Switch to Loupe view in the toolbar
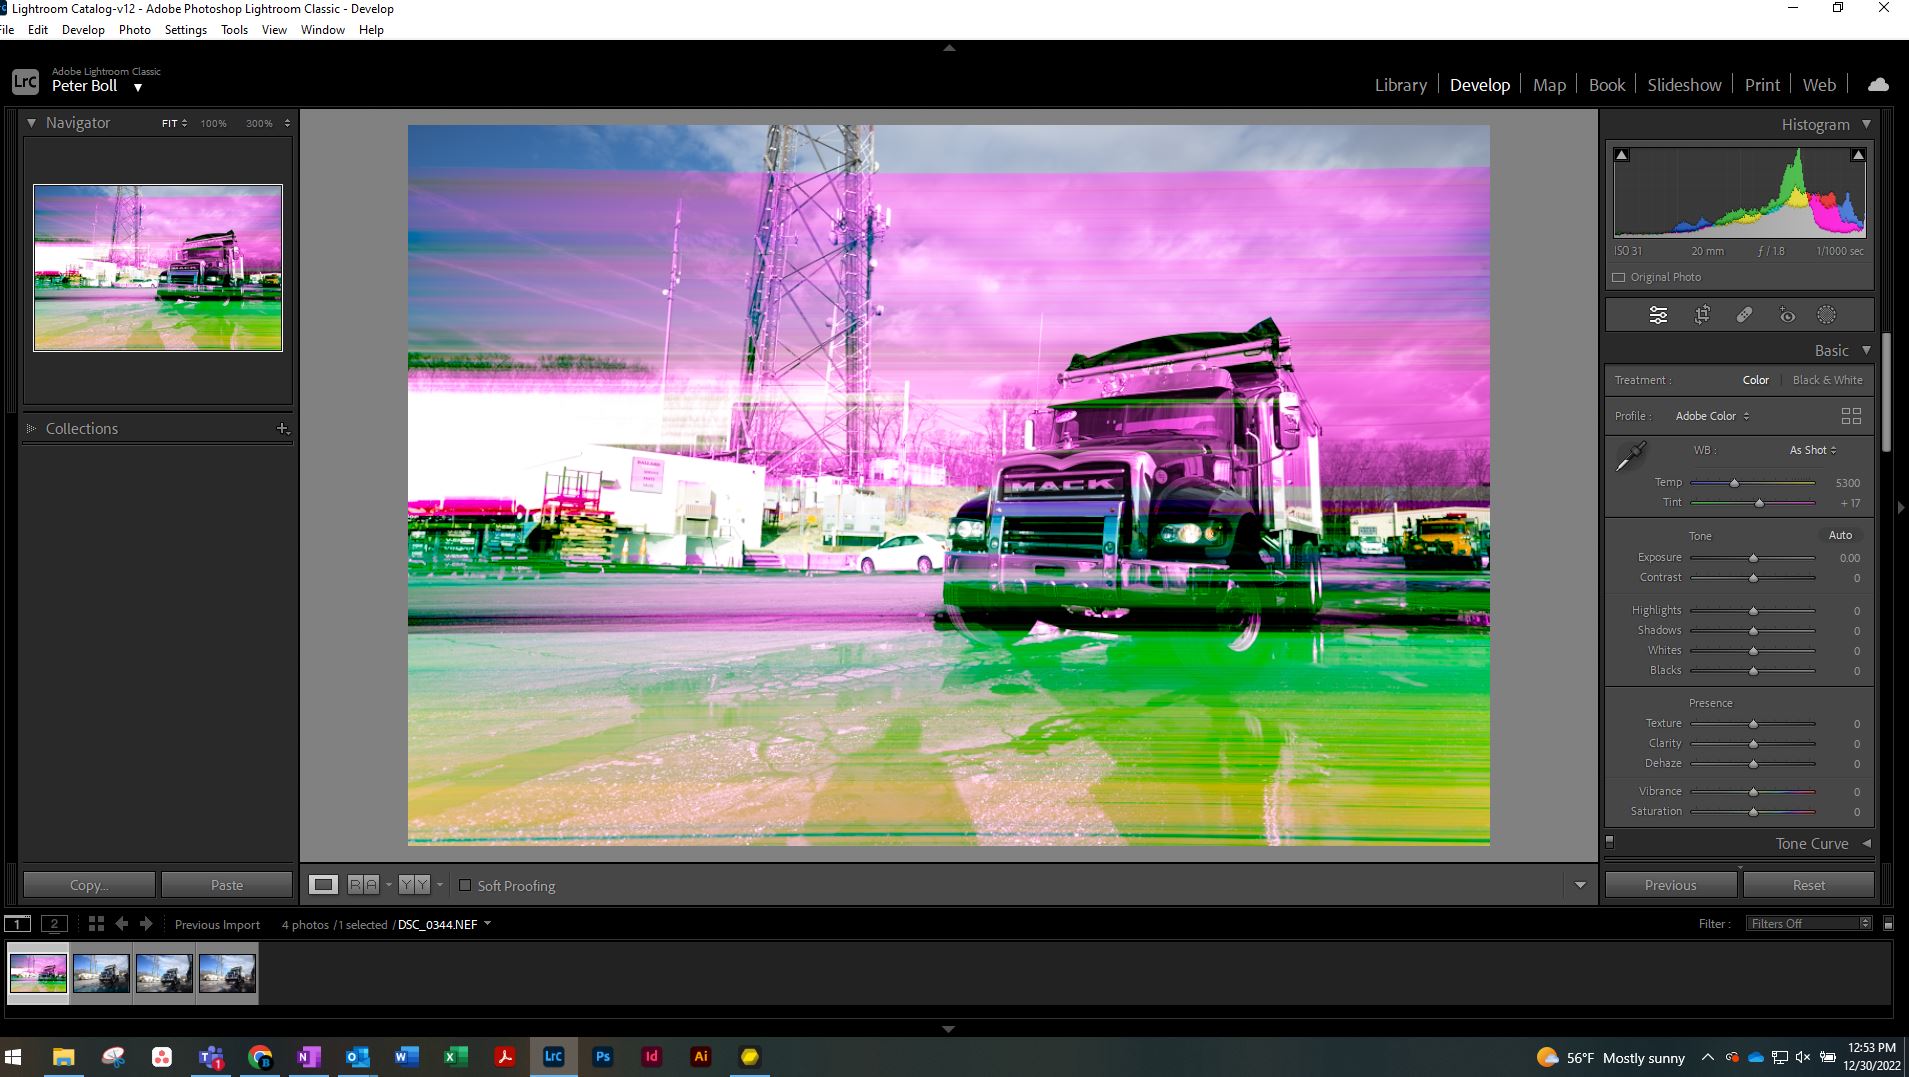 point(323,884)
